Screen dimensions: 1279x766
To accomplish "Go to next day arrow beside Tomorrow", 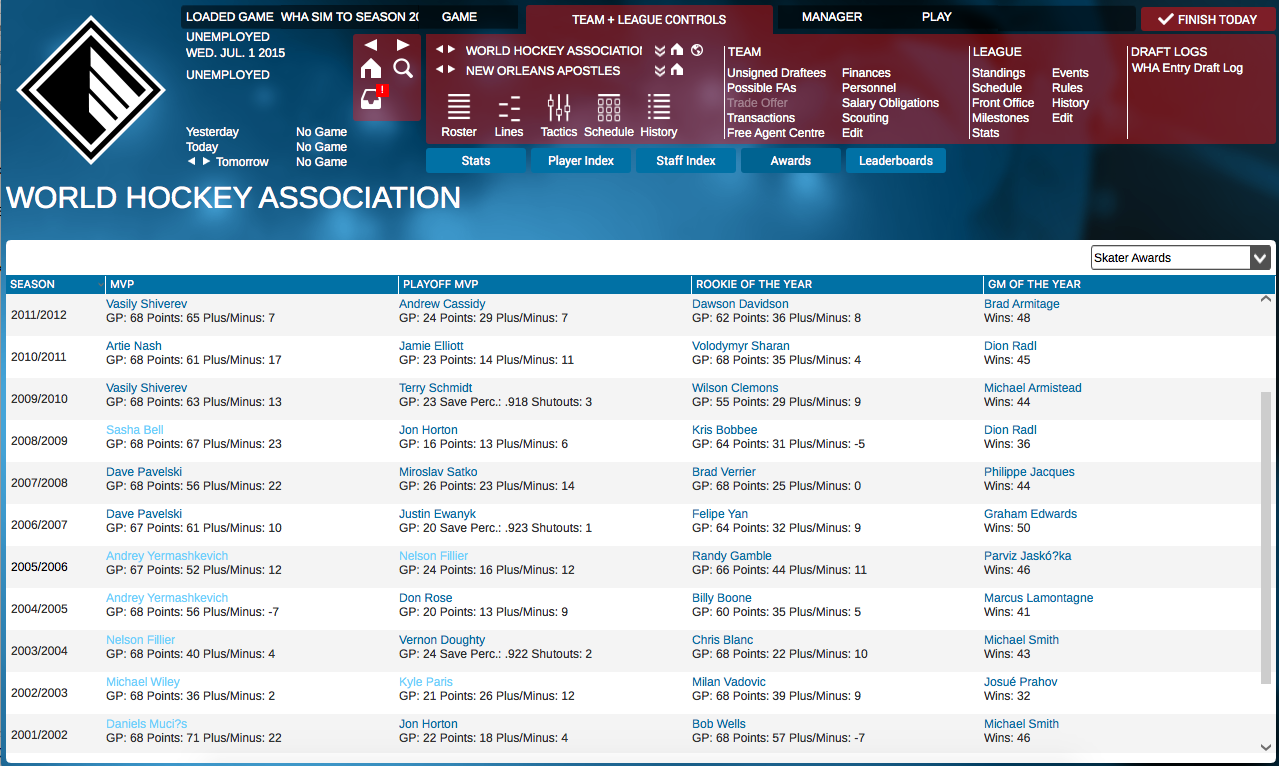I will pyautogui.click(x=207, y=161).
